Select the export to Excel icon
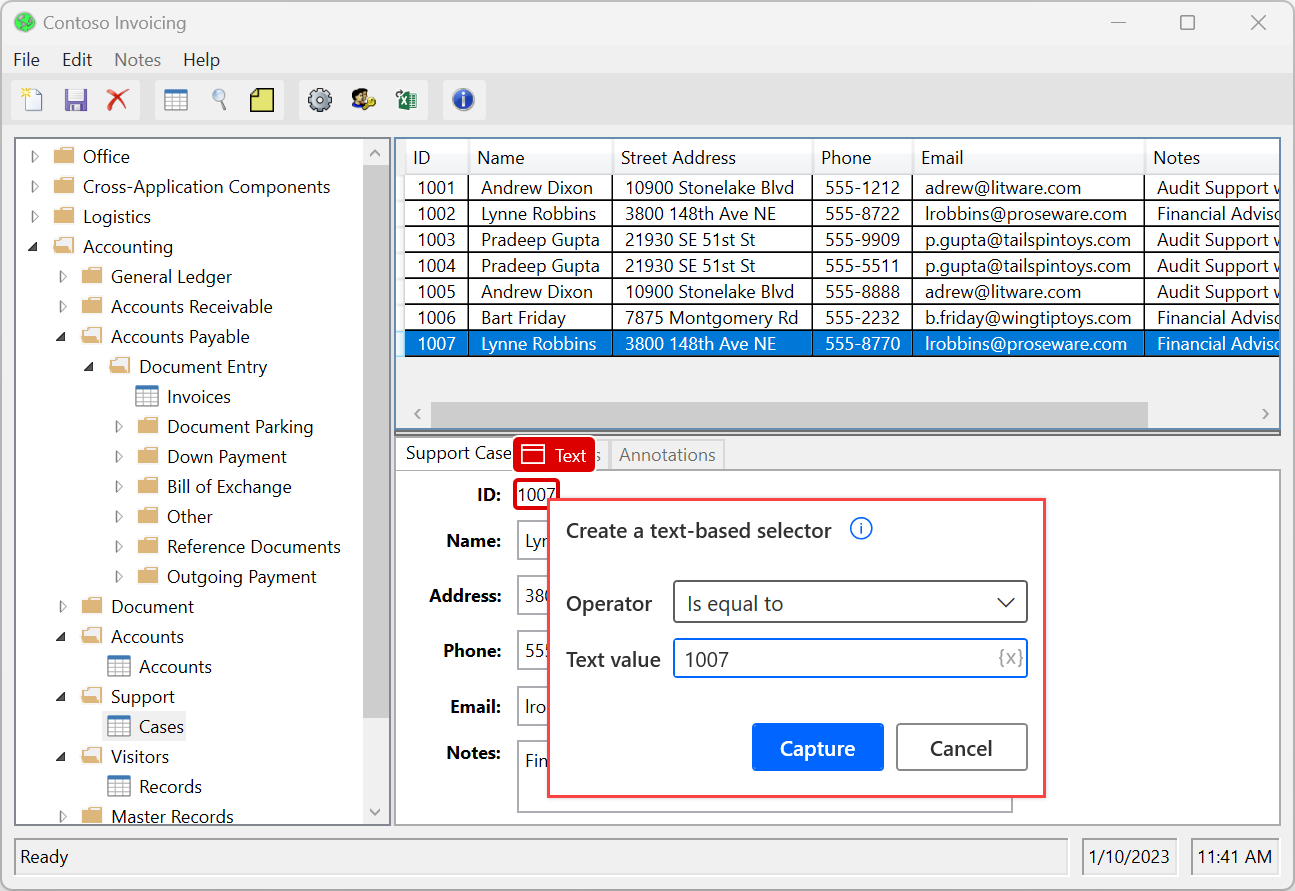The height and width of the screenshot is (891, 1295). point(405,99)
